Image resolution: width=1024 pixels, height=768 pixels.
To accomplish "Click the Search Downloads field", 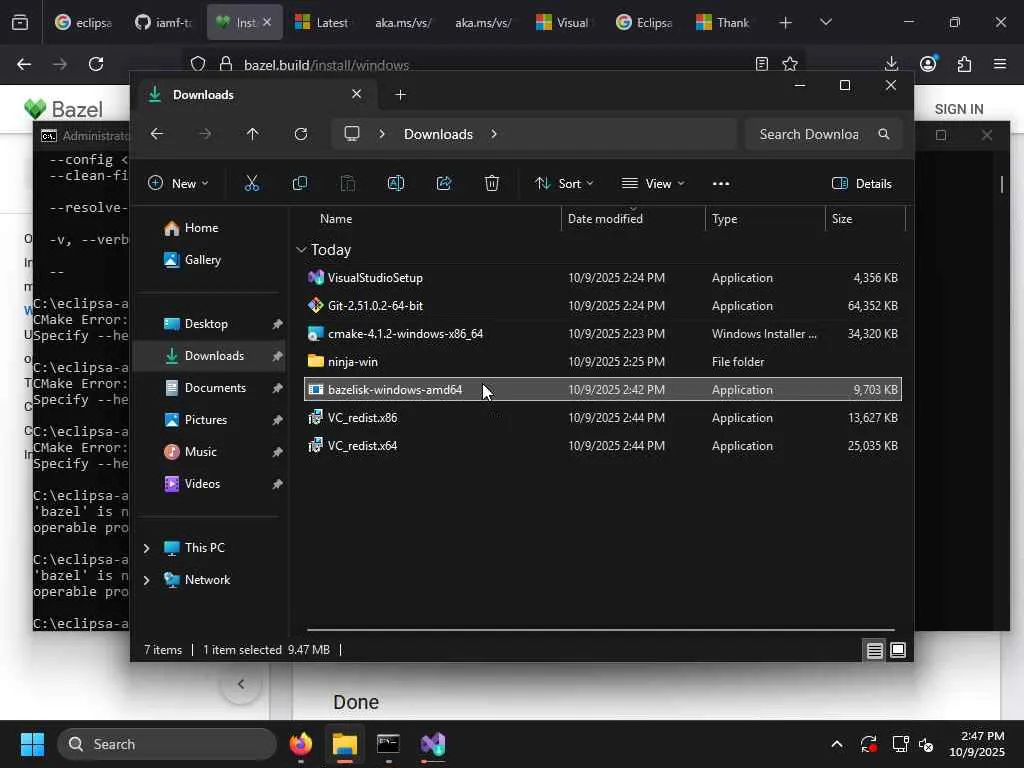I will [824, 134].
